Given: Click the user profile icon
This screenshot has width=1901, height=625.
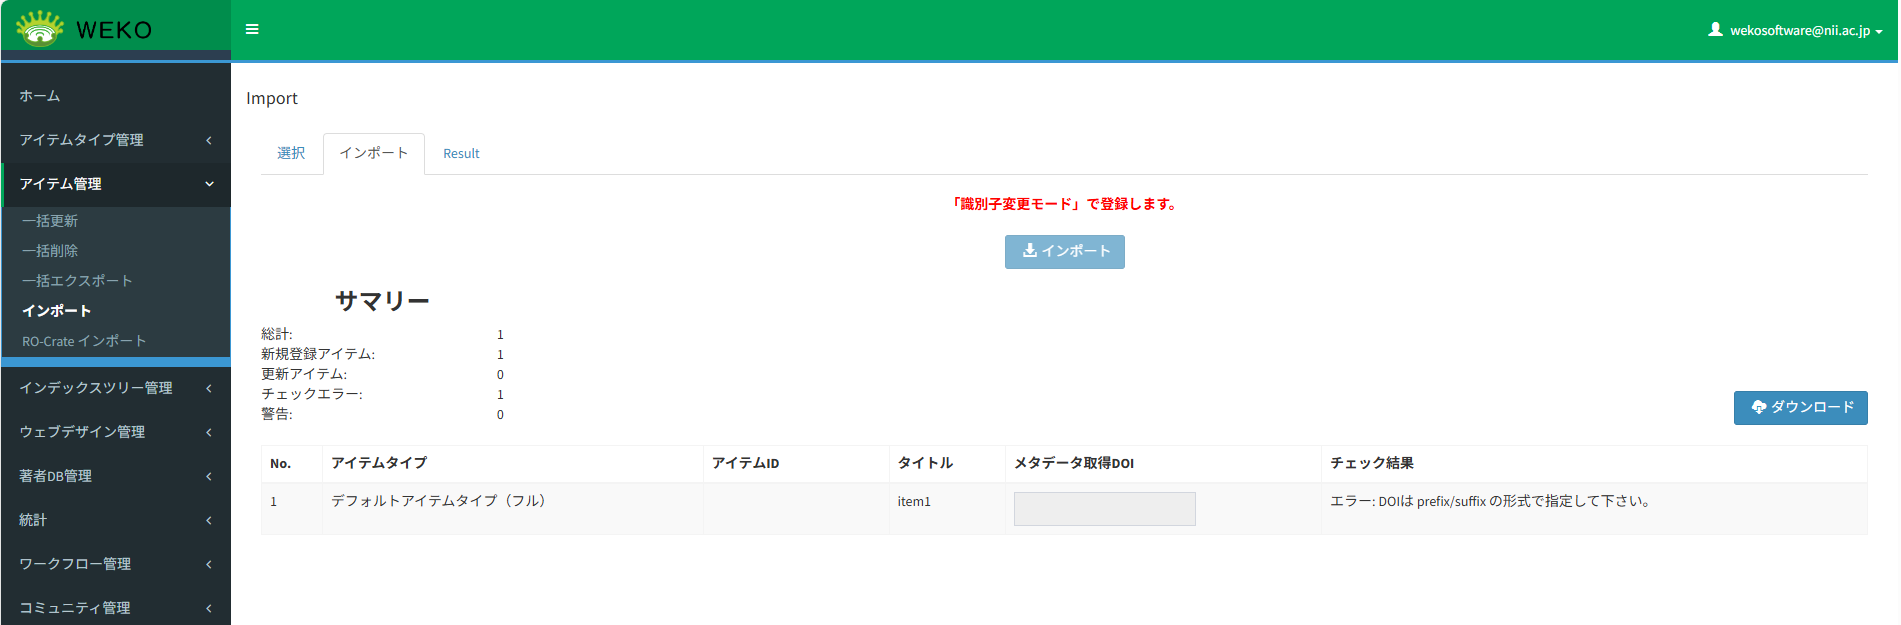Looking at the screenshot, I should point(1715,30).
